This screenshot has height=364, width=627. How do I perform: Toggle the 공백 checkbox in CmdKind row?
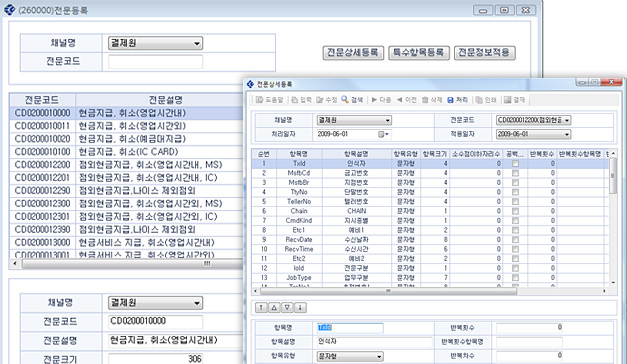515,220
